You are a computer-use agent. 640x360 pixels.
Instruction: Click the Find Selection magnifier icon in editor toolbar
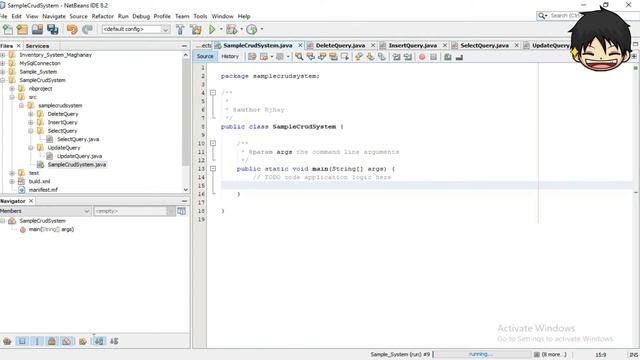(299, 57)
